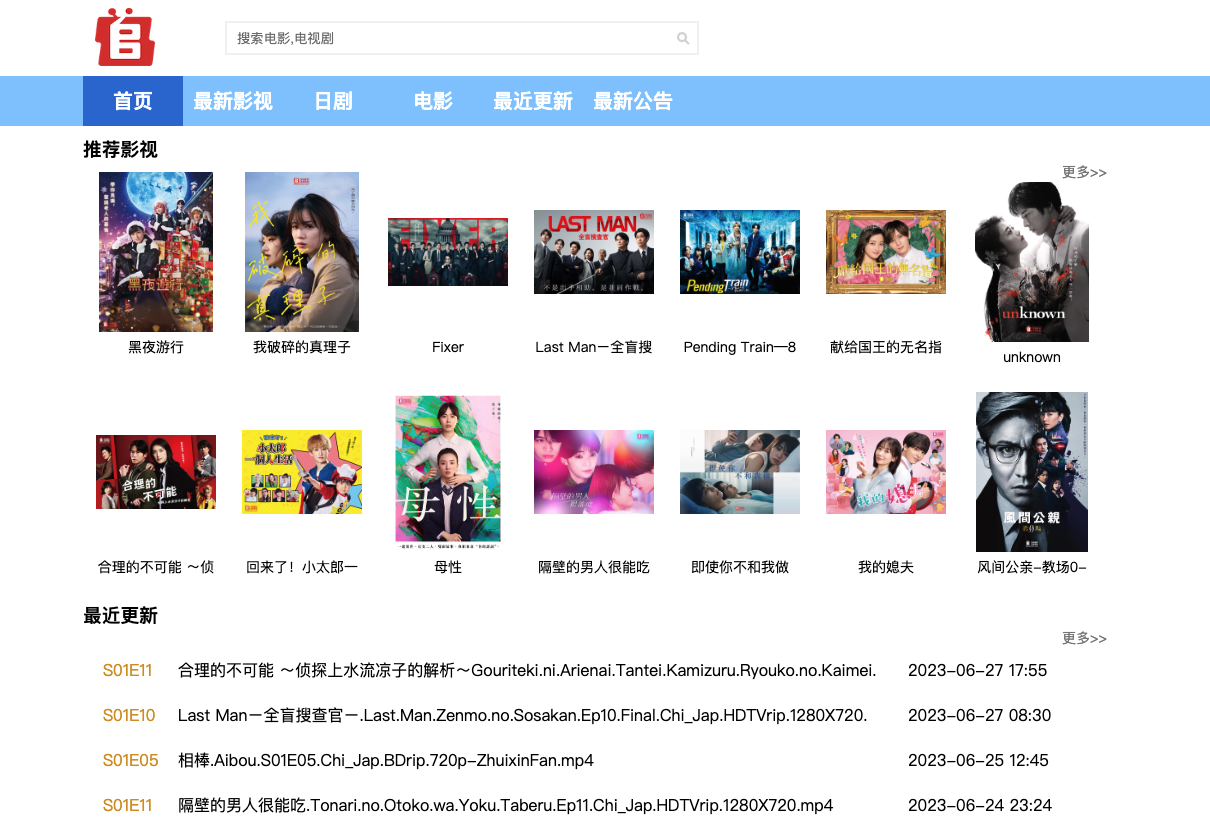Open the 相棒.Aibou.S01E05 update link

point(386,760)
